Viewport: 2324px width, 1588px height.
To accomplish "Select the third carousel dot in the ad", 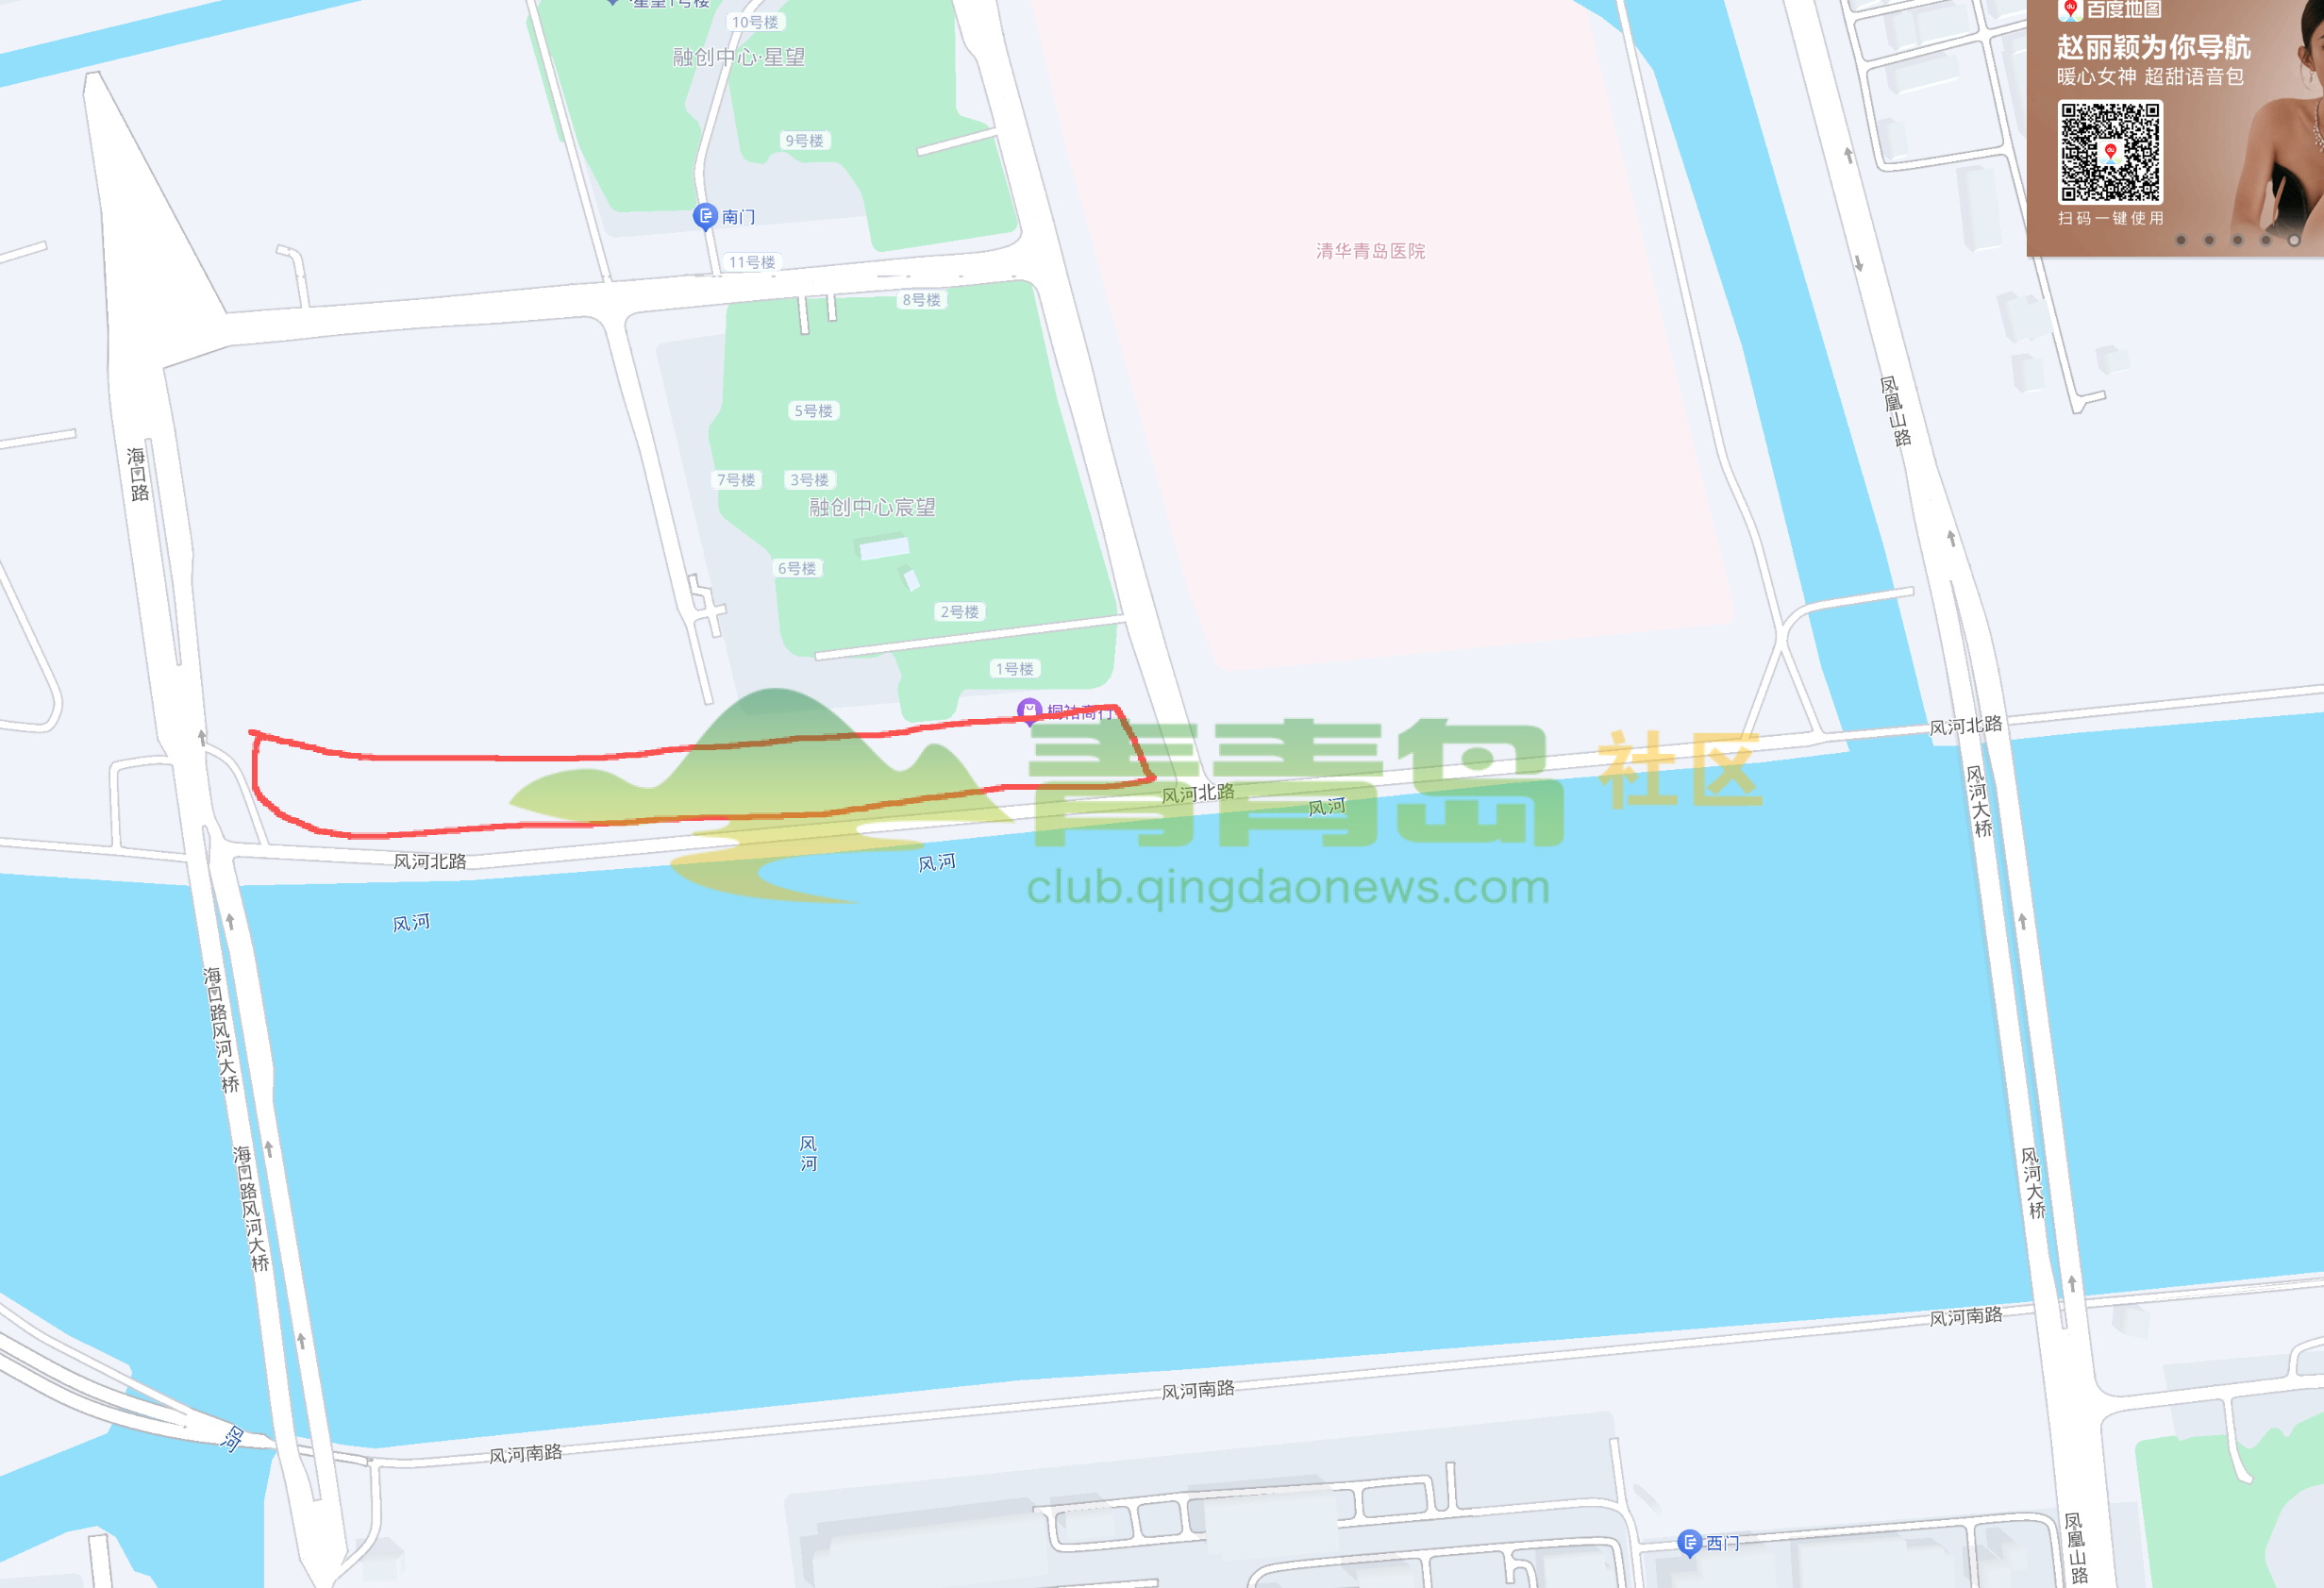I will [2238, 240].
